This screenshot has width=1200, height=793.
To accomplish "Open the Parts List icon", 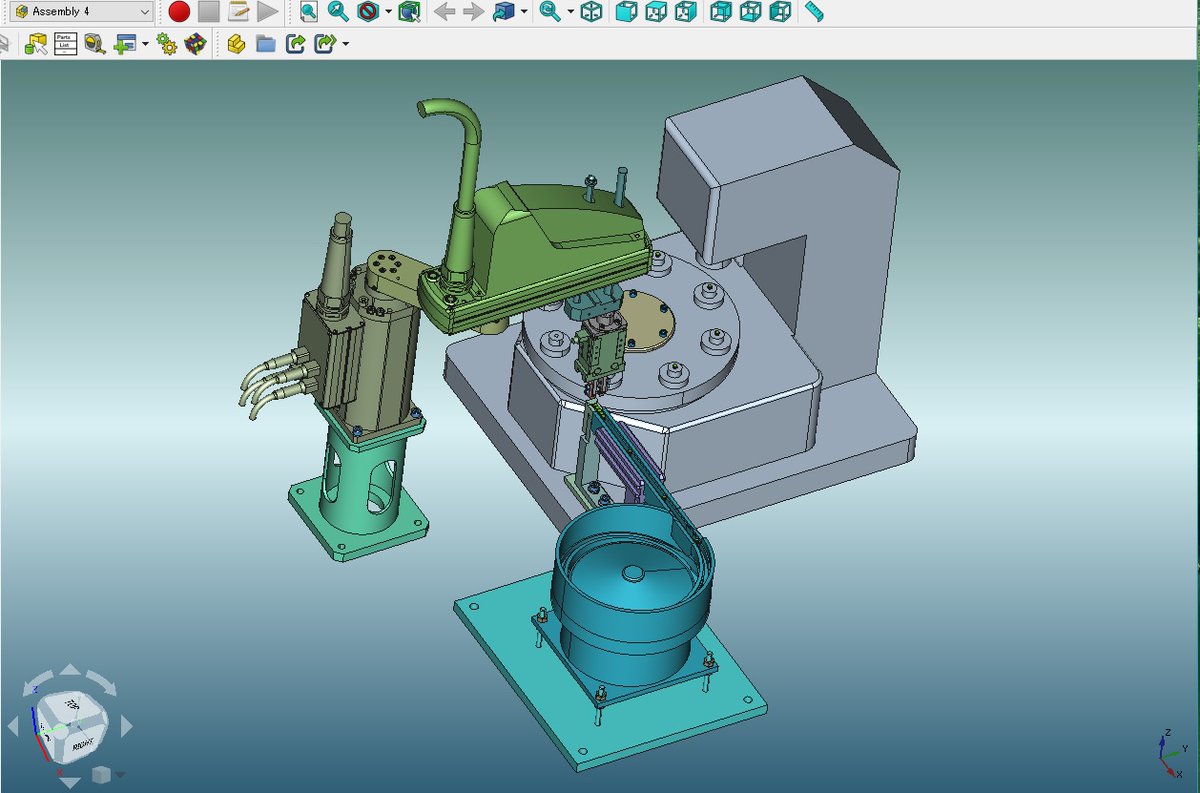I will point(65,44).
